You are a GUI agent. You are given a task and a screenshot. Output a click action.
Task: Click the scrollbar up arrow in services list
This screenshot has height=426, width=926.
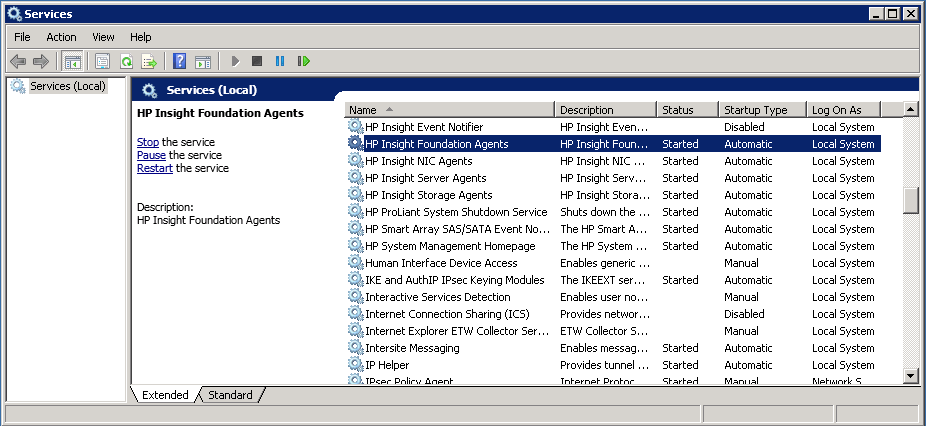(x=911, y=109)
